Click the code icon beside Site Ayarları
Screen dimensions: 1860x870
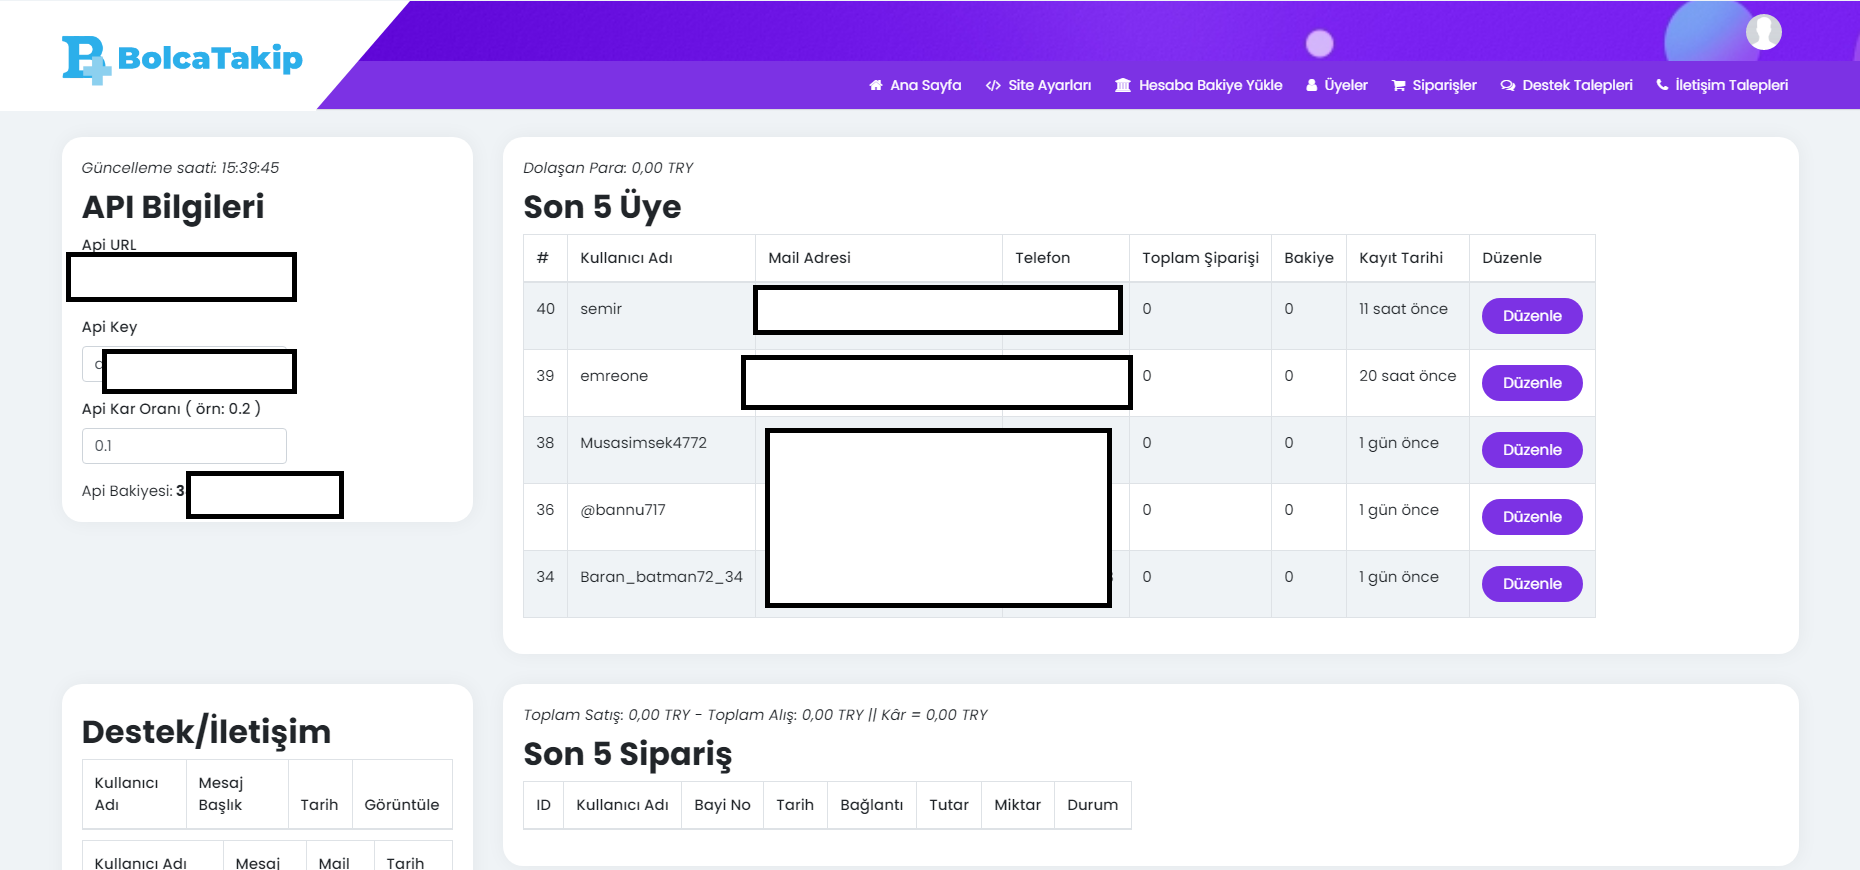(993, 86)
